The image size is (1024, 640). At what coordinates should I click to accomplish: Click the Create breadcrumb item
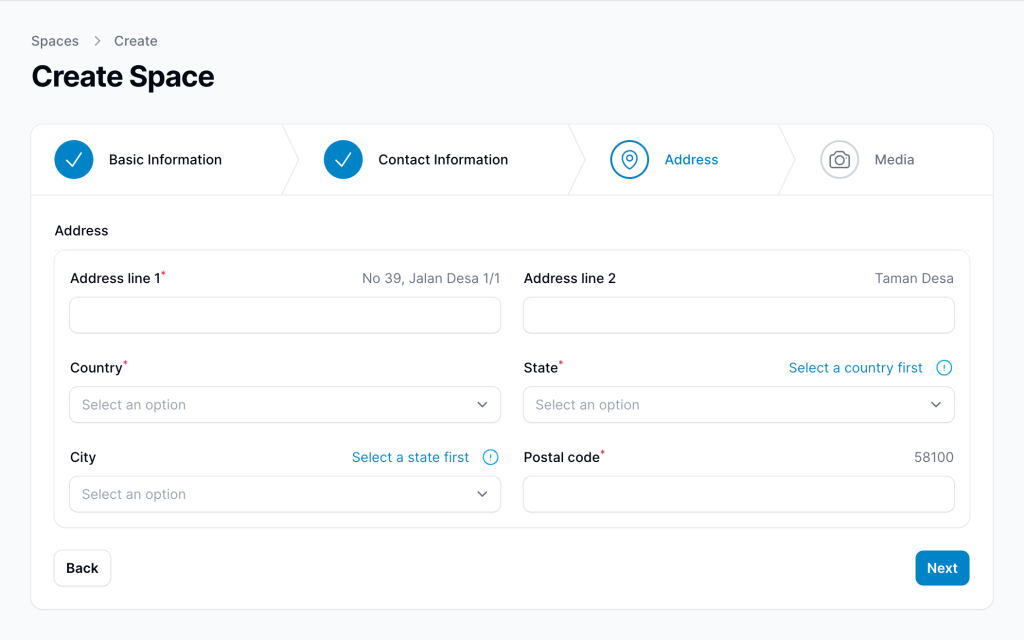[136, 41]
